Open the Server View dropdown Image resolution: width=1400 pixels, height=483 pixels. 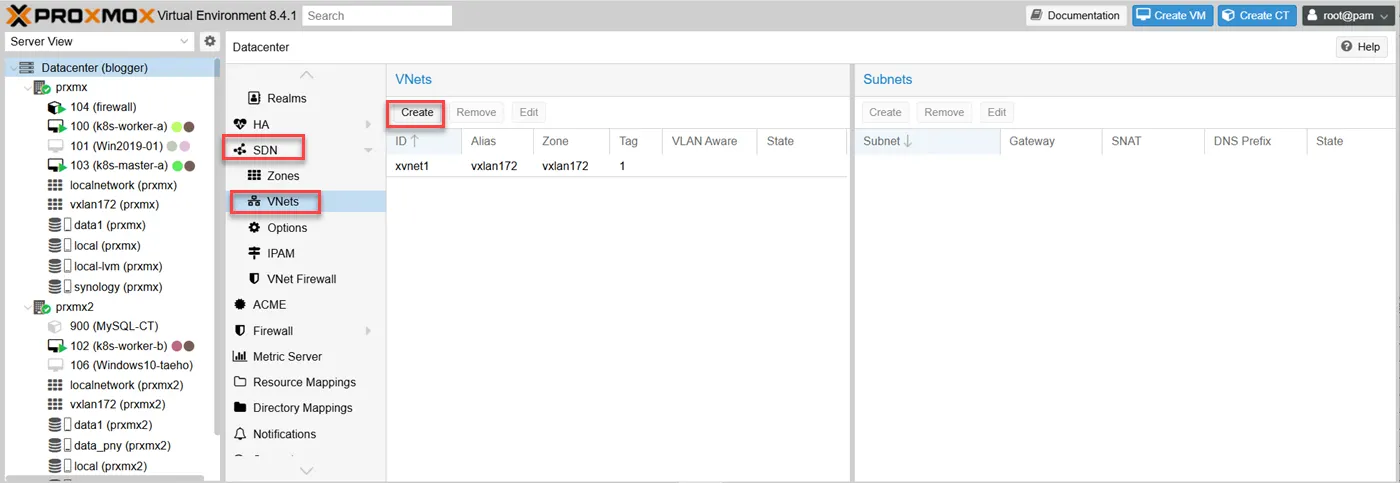99,41
